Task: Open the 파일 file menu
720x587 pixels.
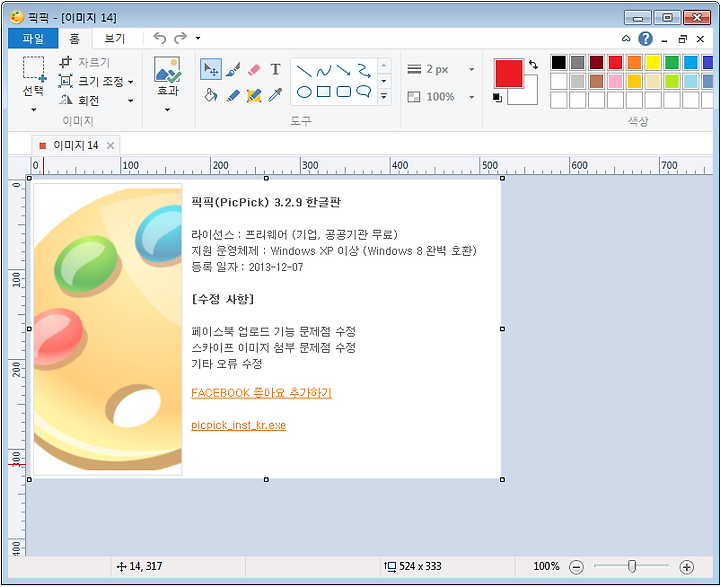Action: point(33,39)
